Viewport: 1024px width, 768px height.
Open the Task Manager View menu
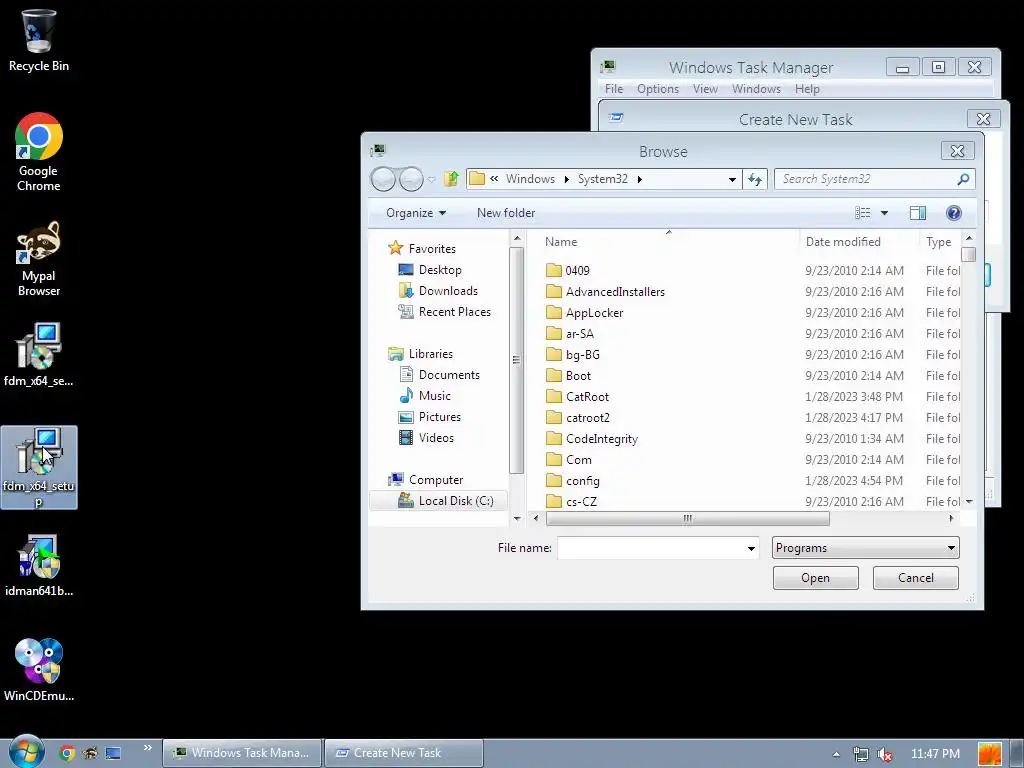pos(705,89)
